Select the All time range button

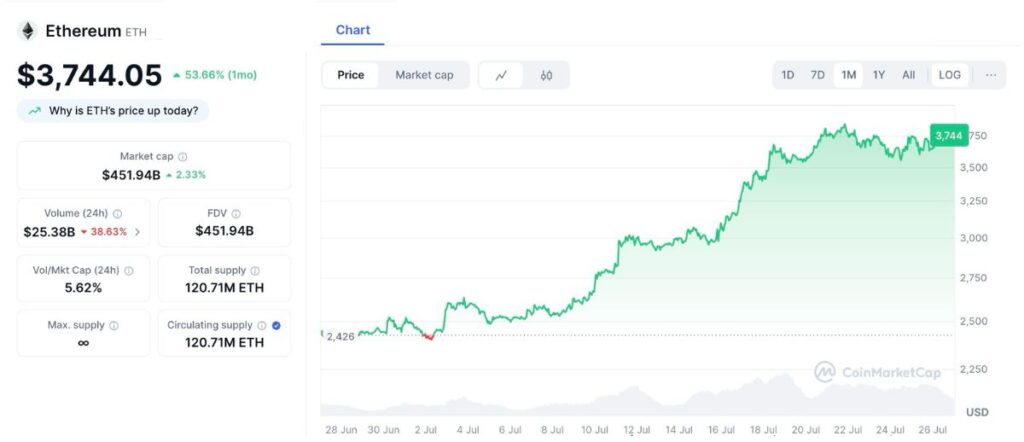click(x=908, y=75)
